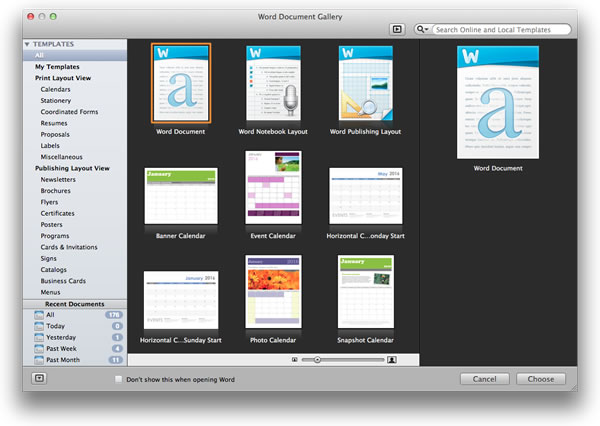
Task: Open the Programs category
Action: pyautogui.click(x=55, y=236)
